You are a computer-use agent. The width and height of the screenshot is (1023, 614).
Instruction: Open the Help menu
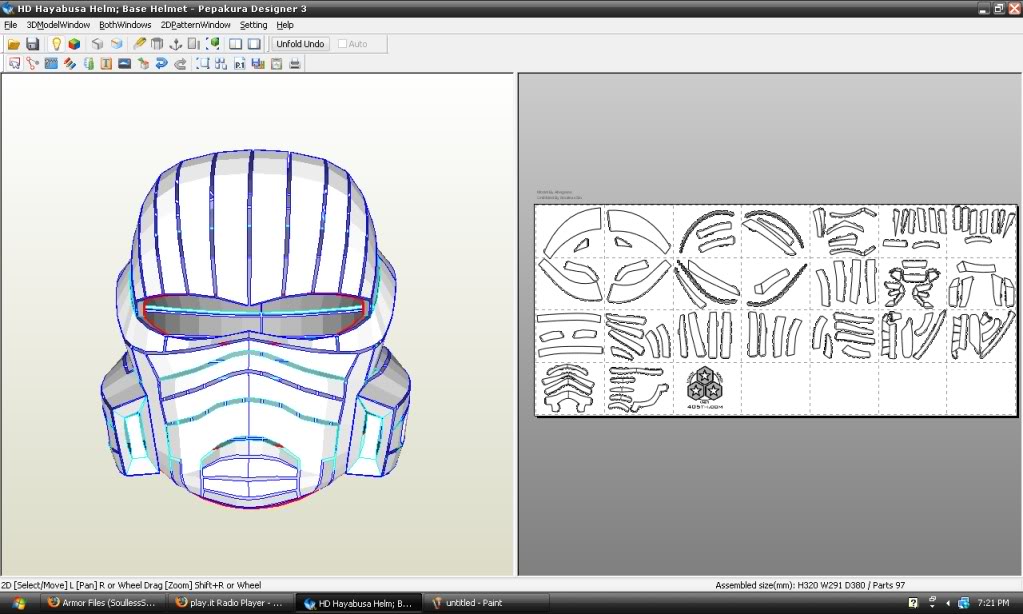tap(285, 25)
